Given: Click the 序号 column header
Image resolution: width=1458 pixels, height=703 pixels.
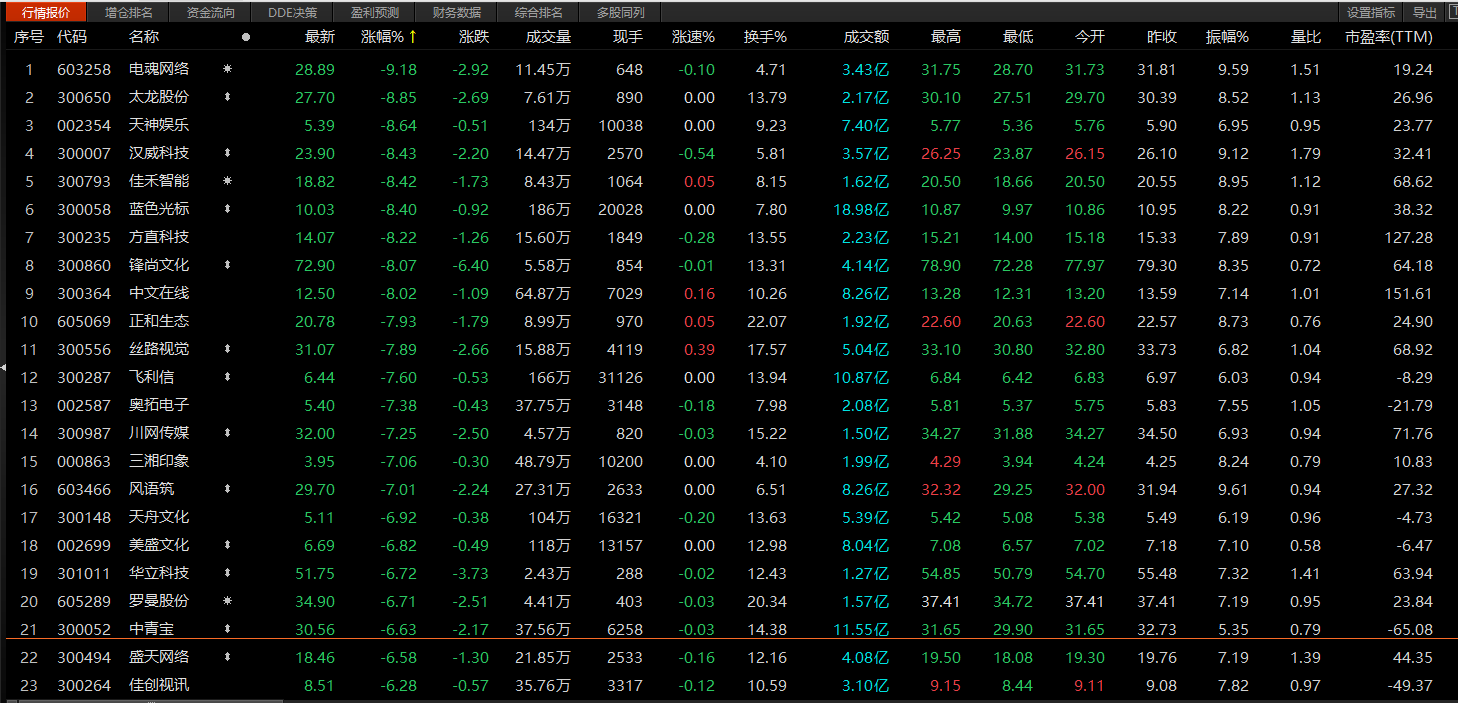Looking at the screenshot, I should (29, 37).
